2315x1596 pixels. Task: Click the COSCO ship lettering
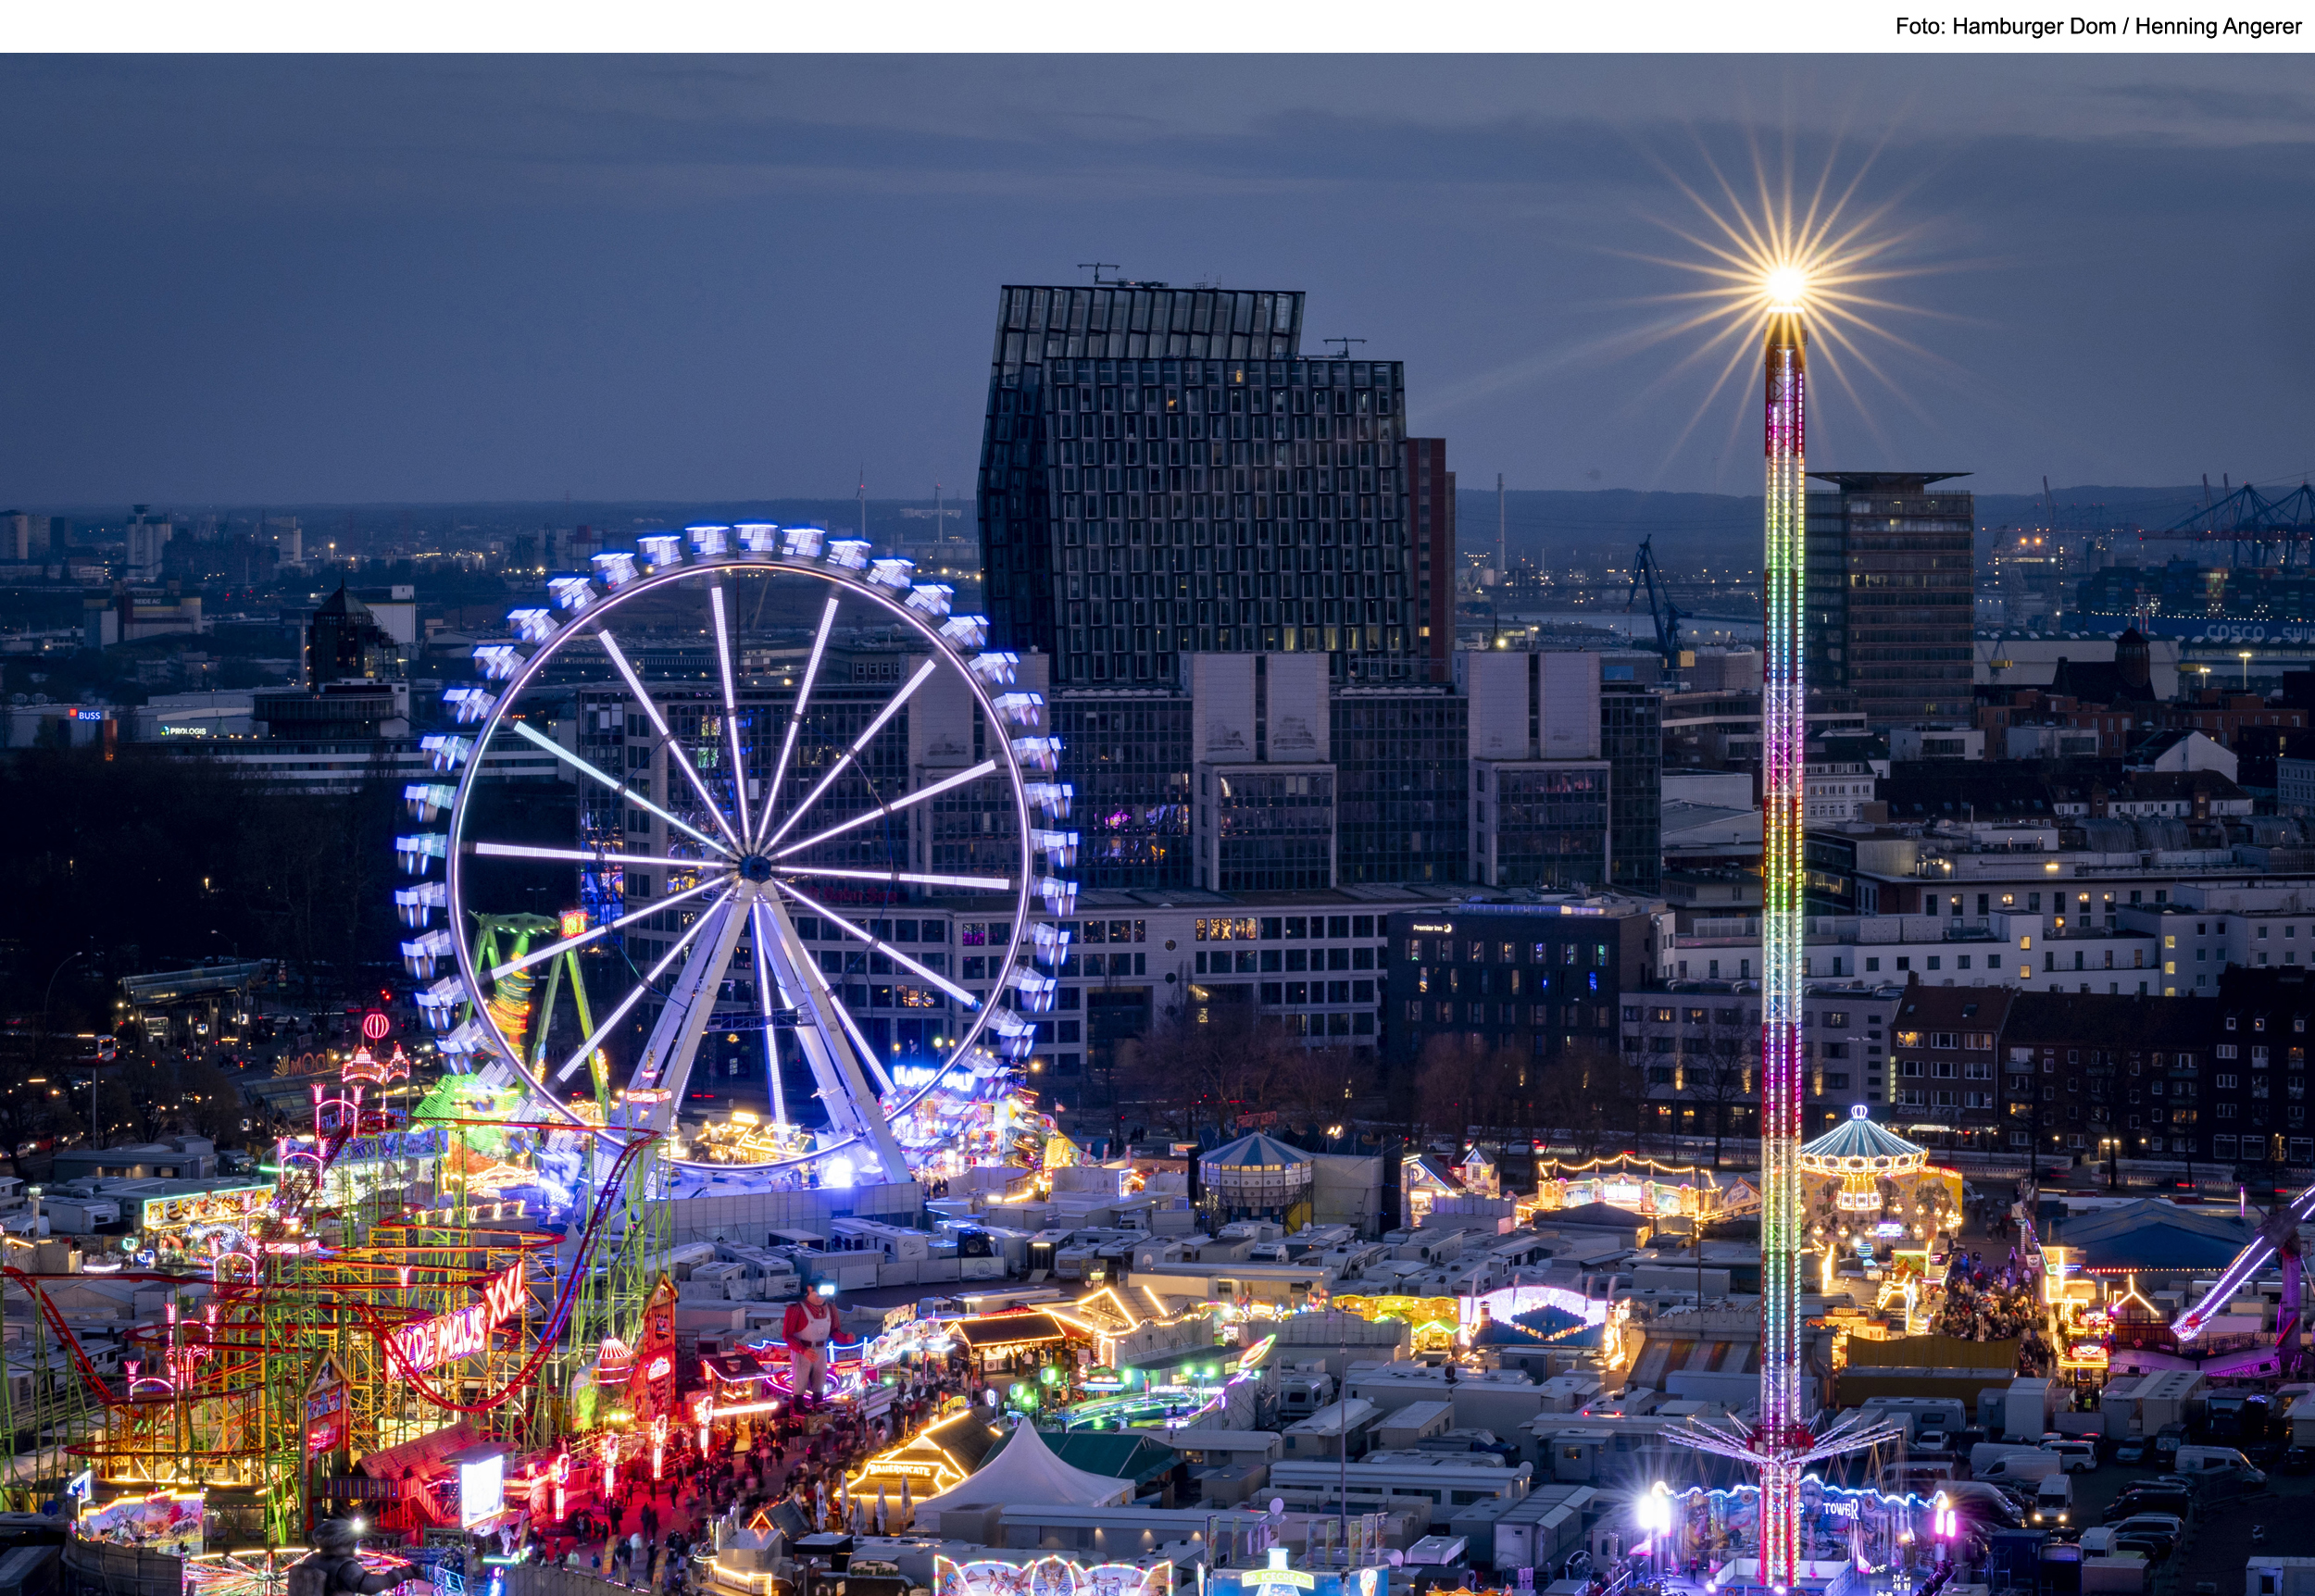pos(2237,633)
